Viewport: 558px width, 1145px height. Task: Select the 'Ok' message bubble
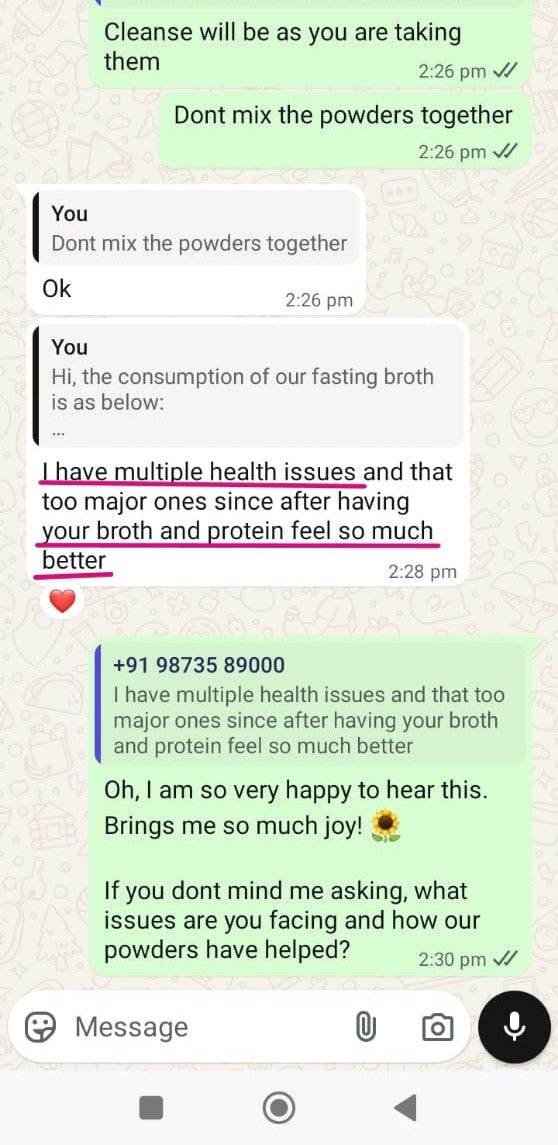190,250
